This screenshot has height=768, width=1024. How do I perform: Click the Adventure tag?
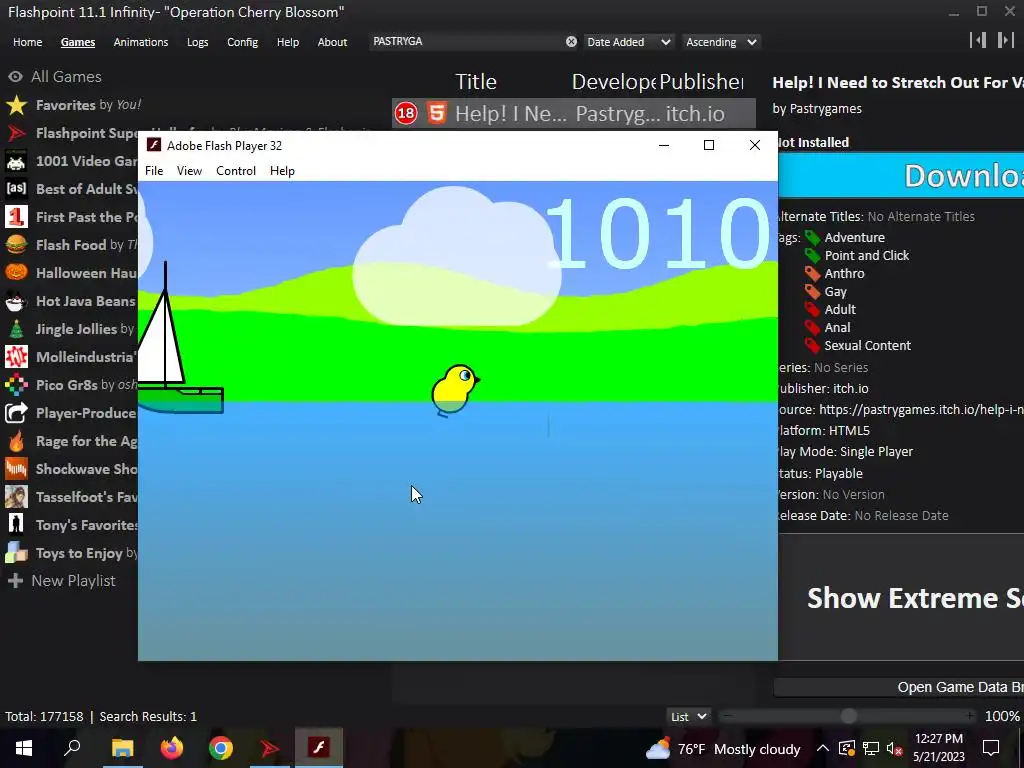tap(854, 238)
